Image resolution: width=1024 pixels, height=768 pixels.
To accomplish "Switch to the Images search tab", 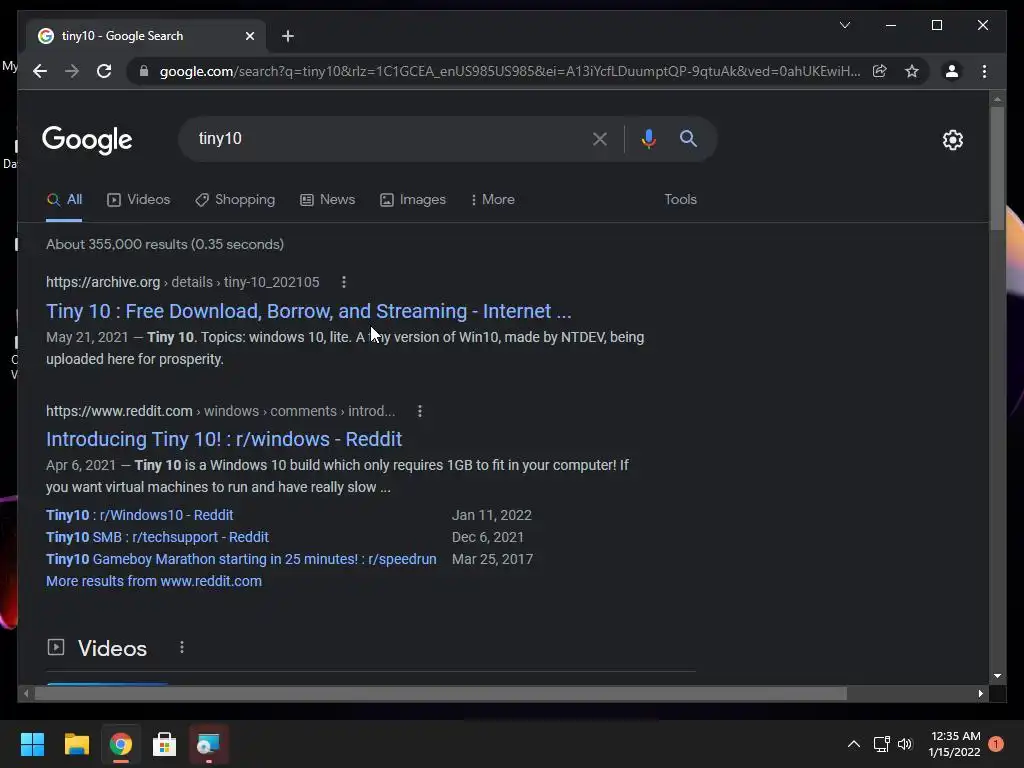I will tap(413, 200).
